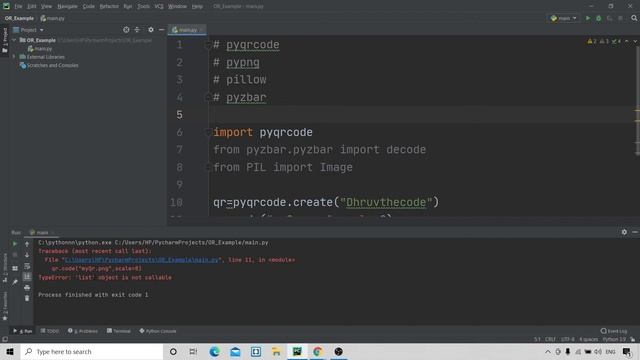Open the Run tool window button at bottom
This screenshot has height=360, width=640.
(23, 331)
